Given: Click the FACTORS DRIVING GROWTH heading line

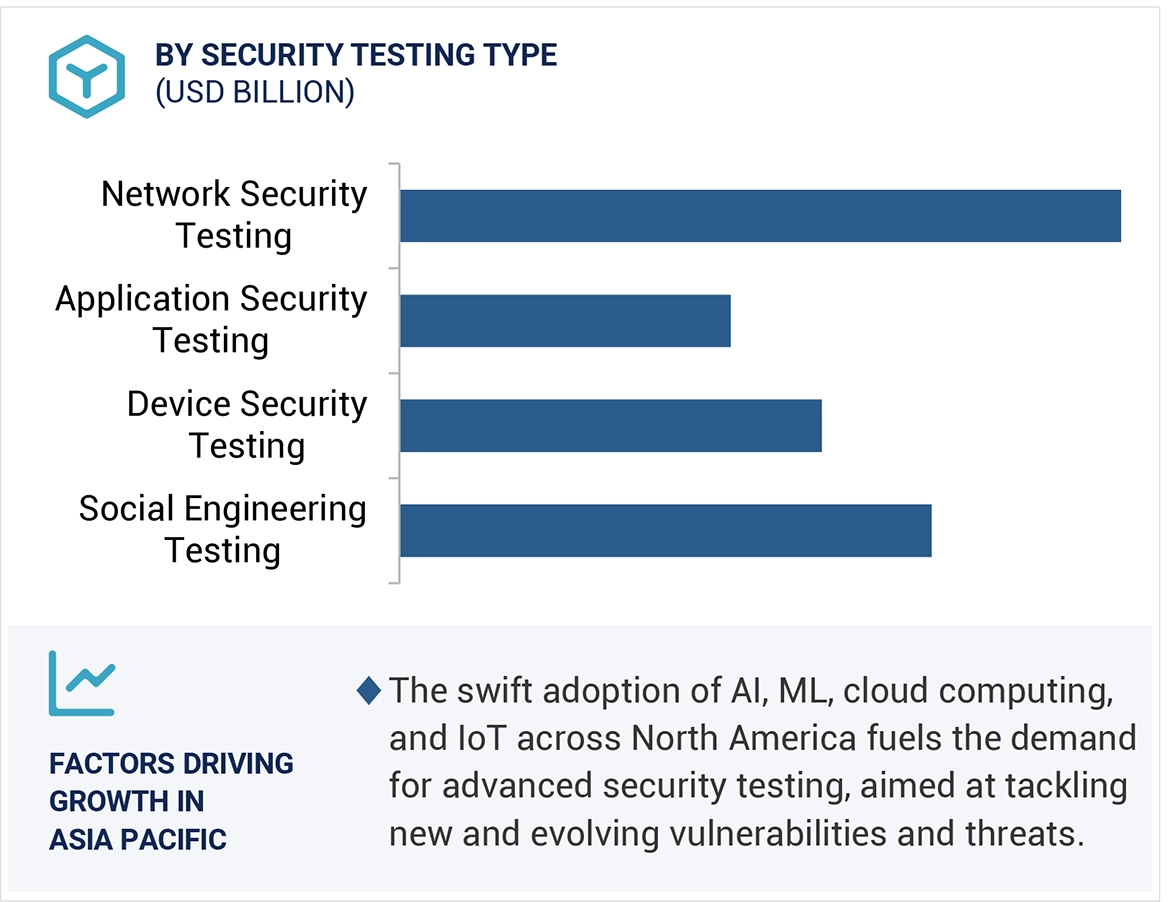Looking at the screenshot, I should (x=171, y=764).
